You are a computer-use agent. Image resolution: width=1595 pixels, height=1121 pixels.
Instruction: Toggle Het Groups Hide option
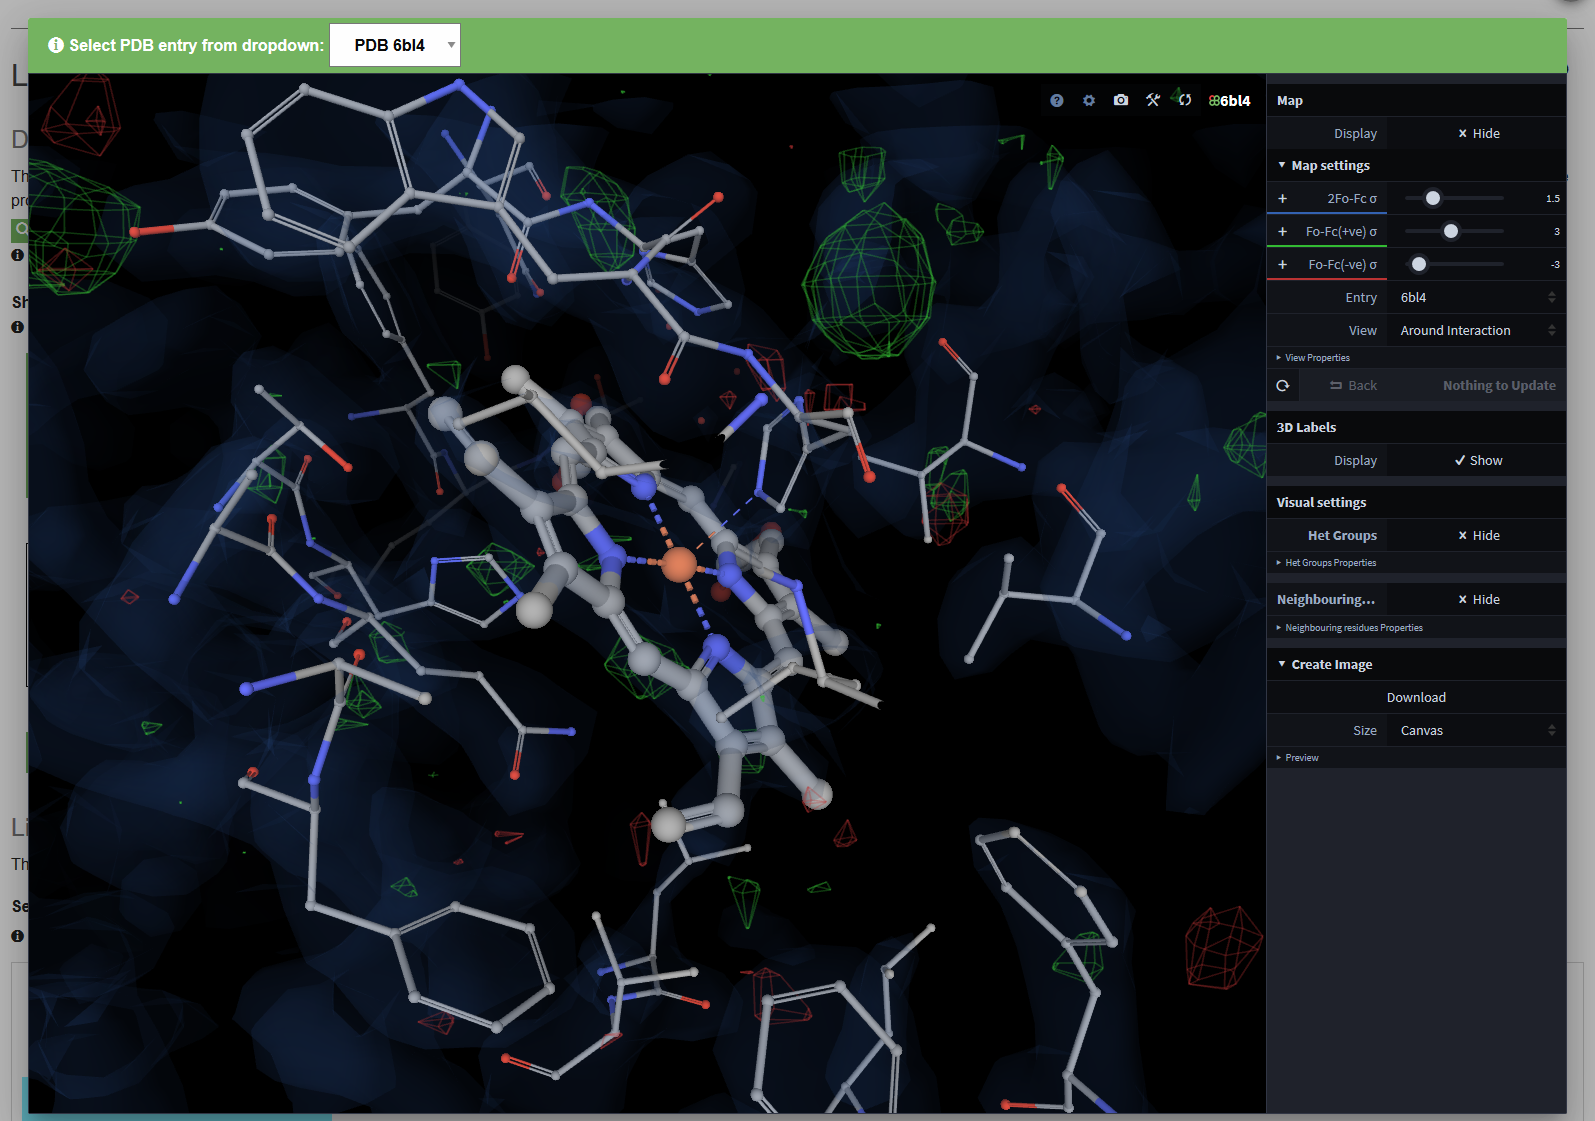[x=1477, y=536]
